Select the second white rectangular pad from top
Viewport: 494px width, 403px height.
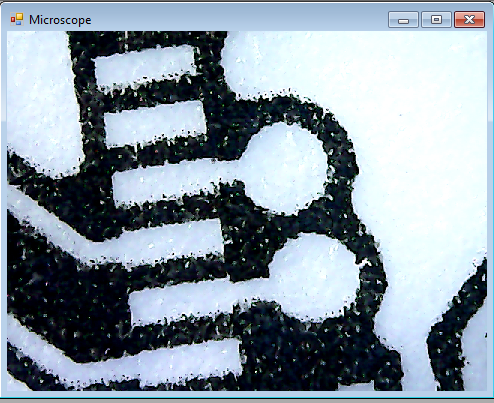coord(155,124)
